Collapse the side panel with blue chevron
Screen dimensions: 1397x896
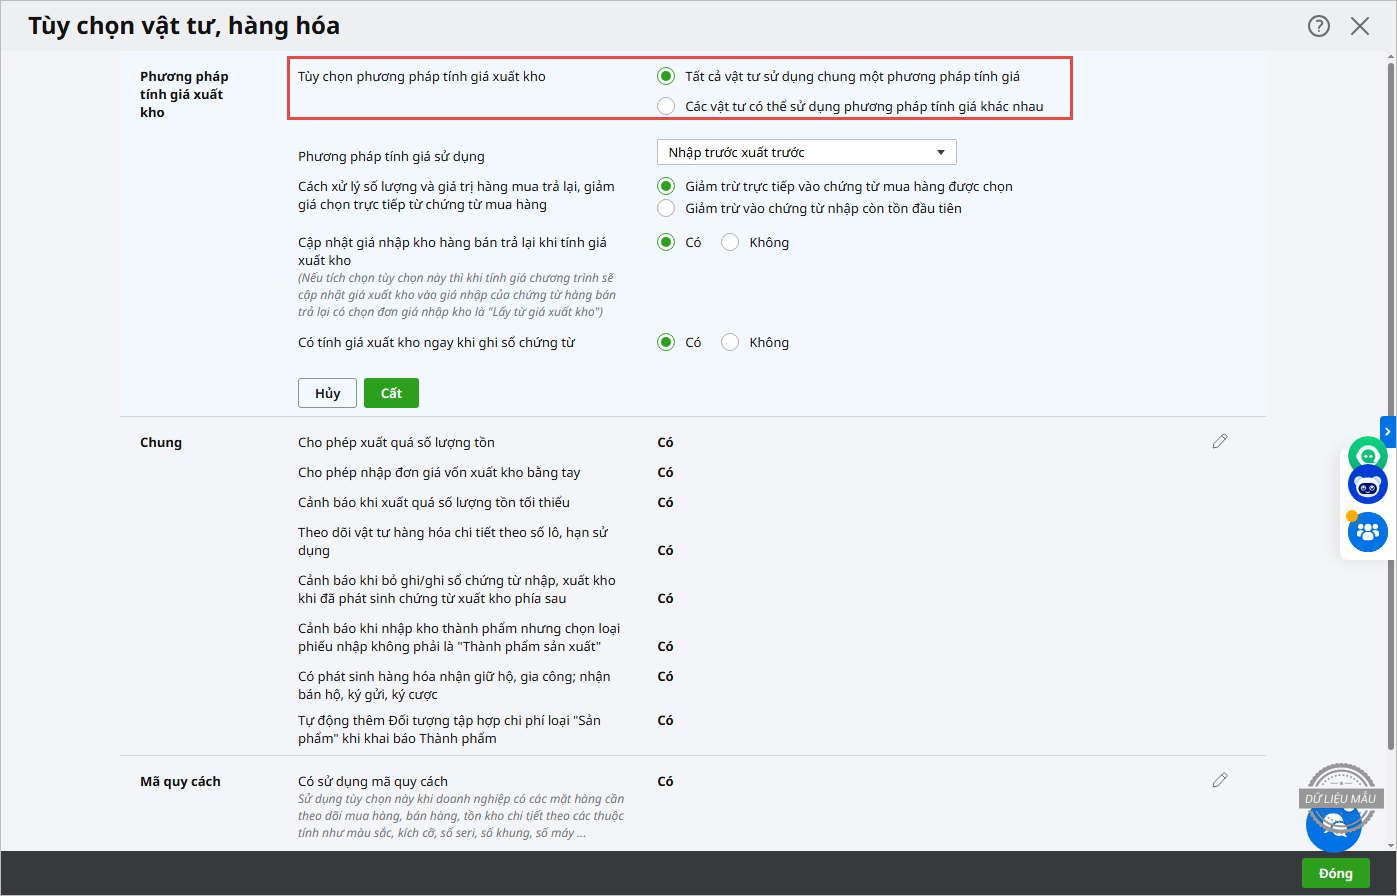click(x=1388, y=431)
